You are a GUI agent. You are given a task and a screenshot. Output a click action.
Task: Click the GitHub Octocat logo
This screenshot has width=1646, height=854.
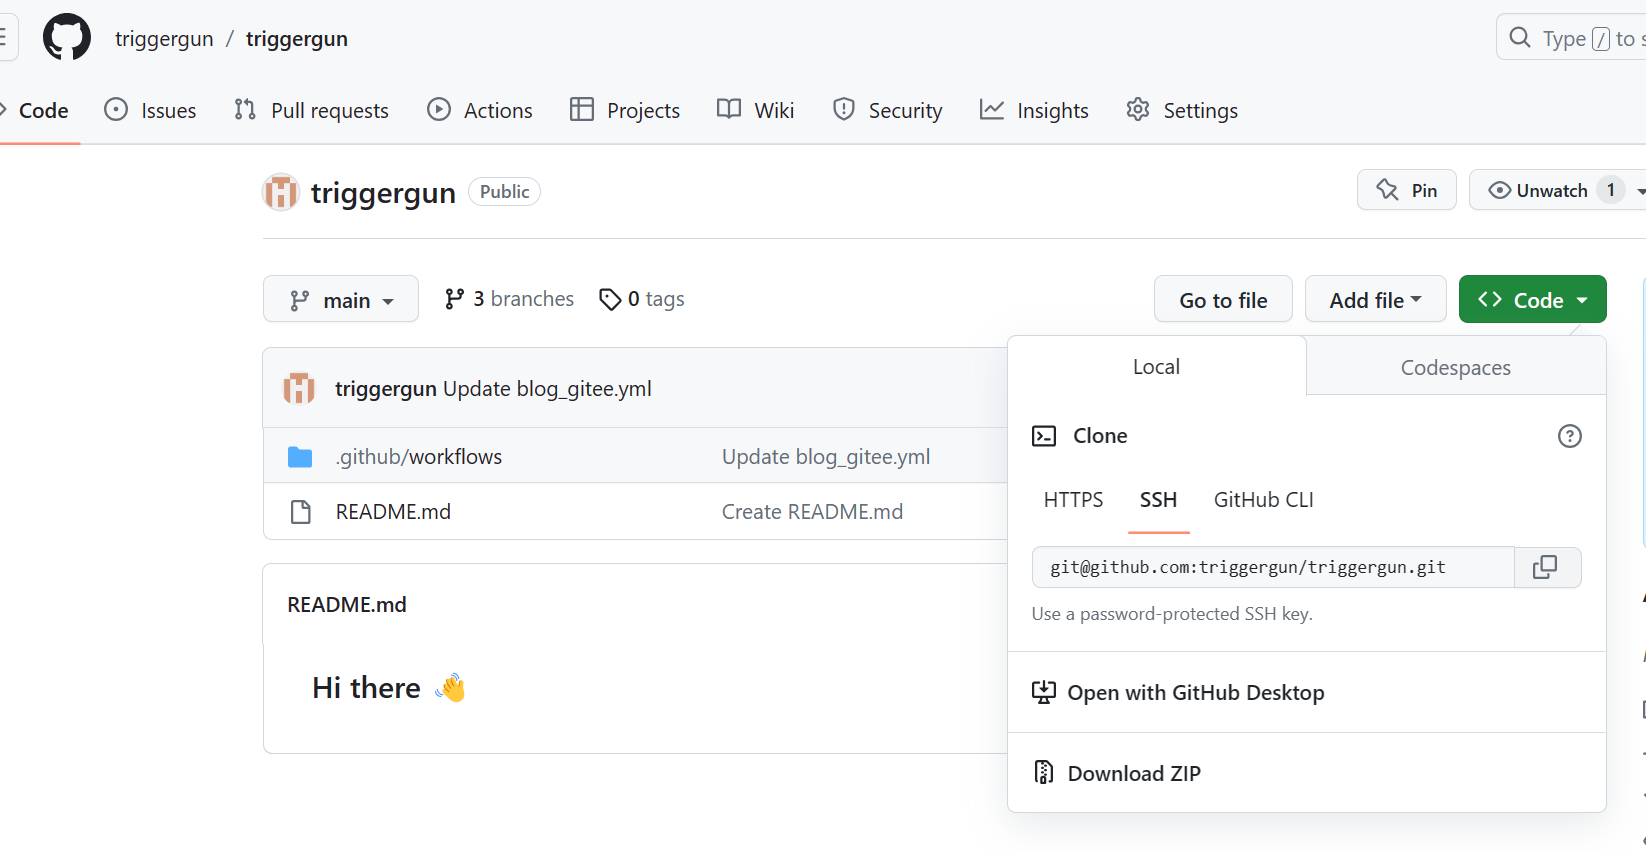pyautogui.click(x=67, y=39)
